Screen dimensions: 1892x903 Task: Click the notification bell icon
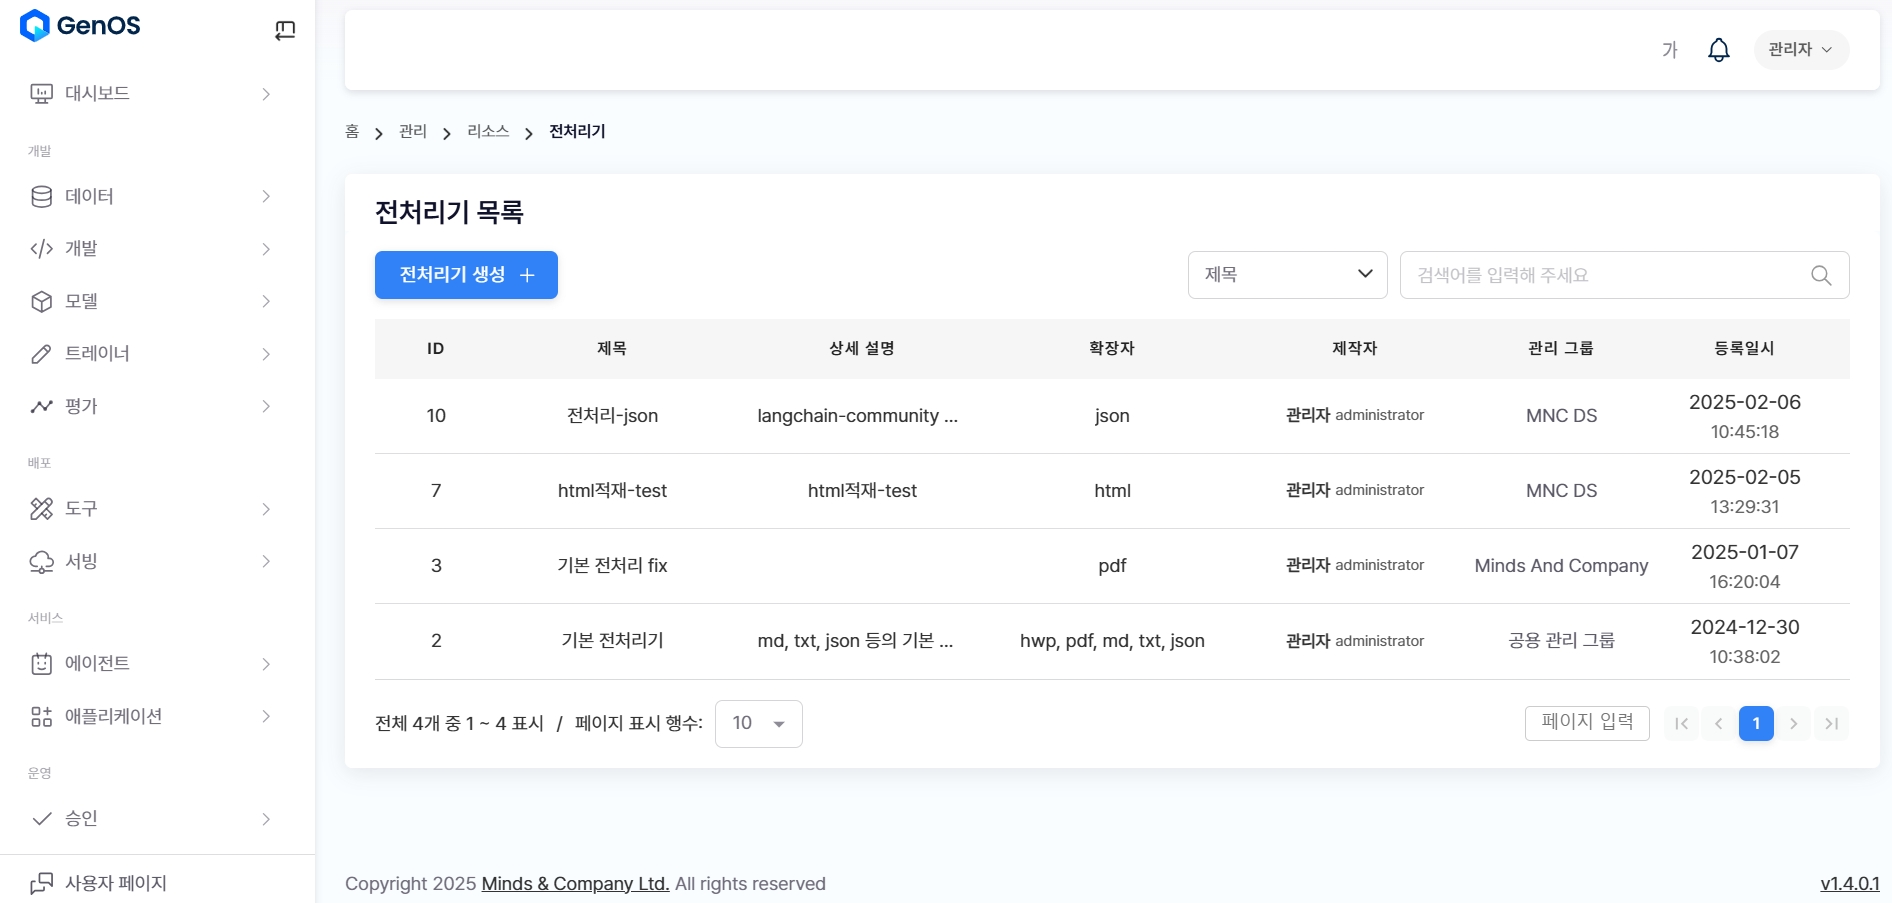click(x=1718, y=50)
